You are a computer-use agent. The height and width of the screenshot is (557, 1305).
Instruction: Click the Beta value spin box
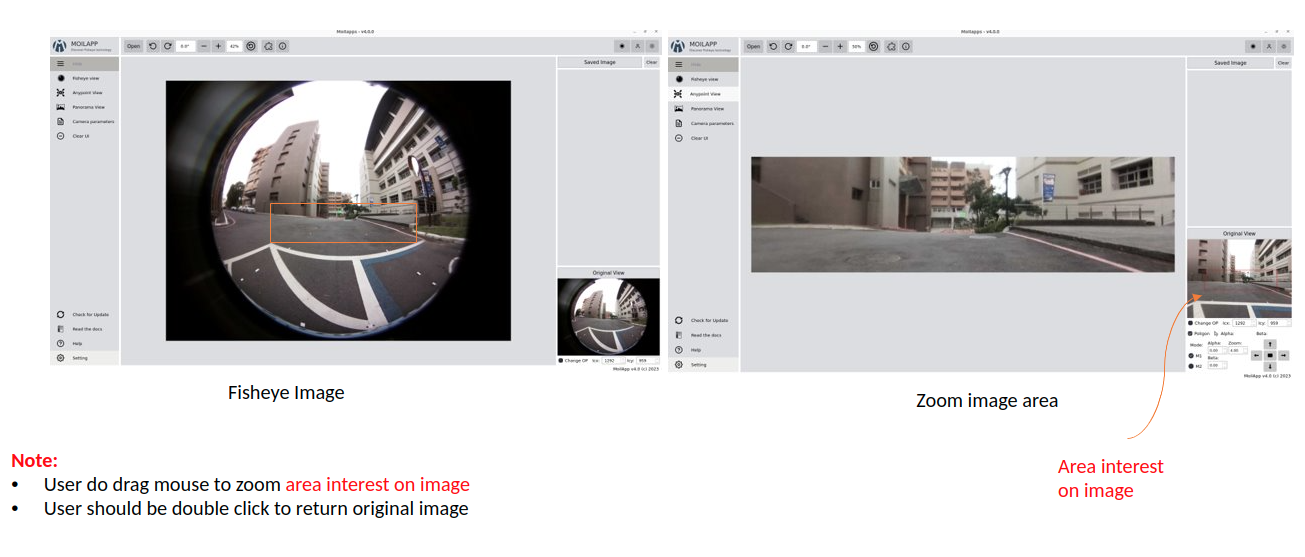pos(1217,365)
